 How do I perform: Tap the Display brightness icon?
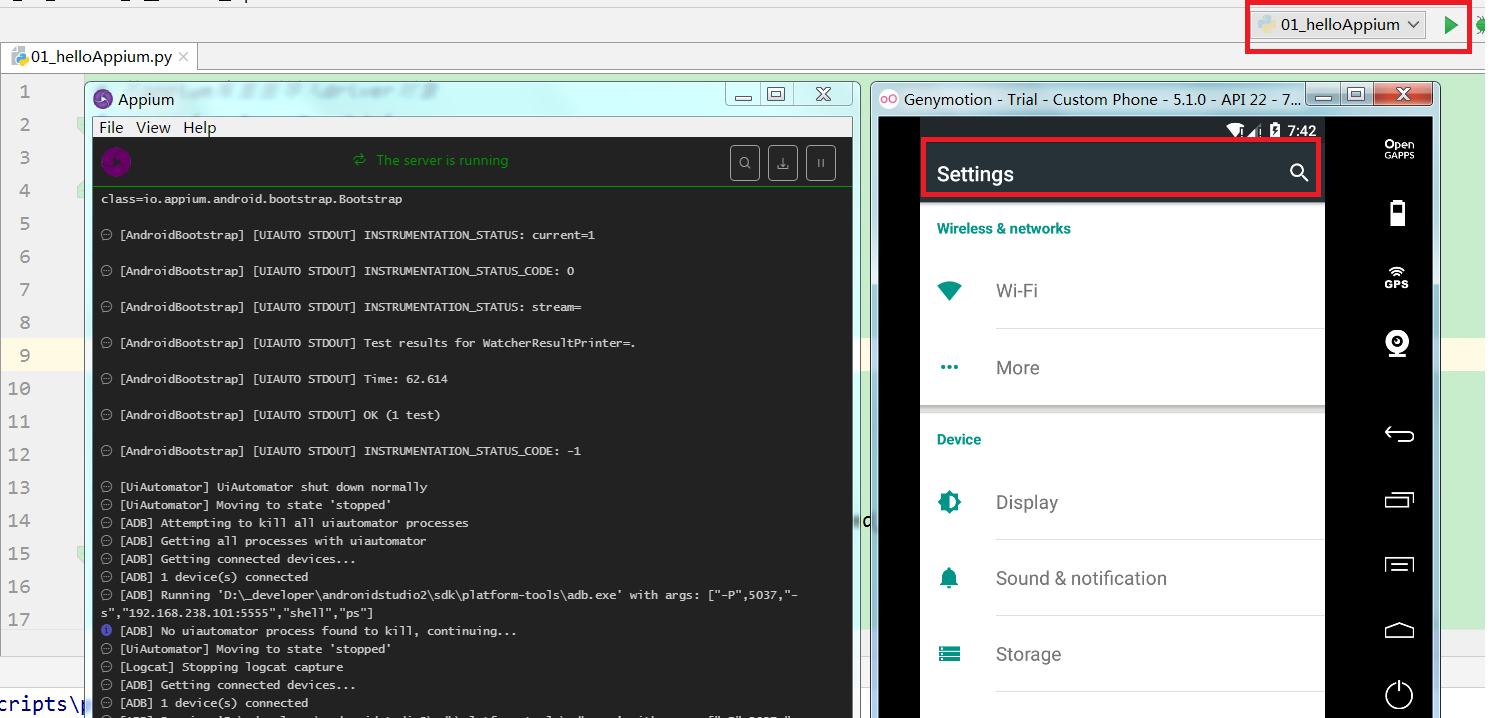[x=949, y=502]
